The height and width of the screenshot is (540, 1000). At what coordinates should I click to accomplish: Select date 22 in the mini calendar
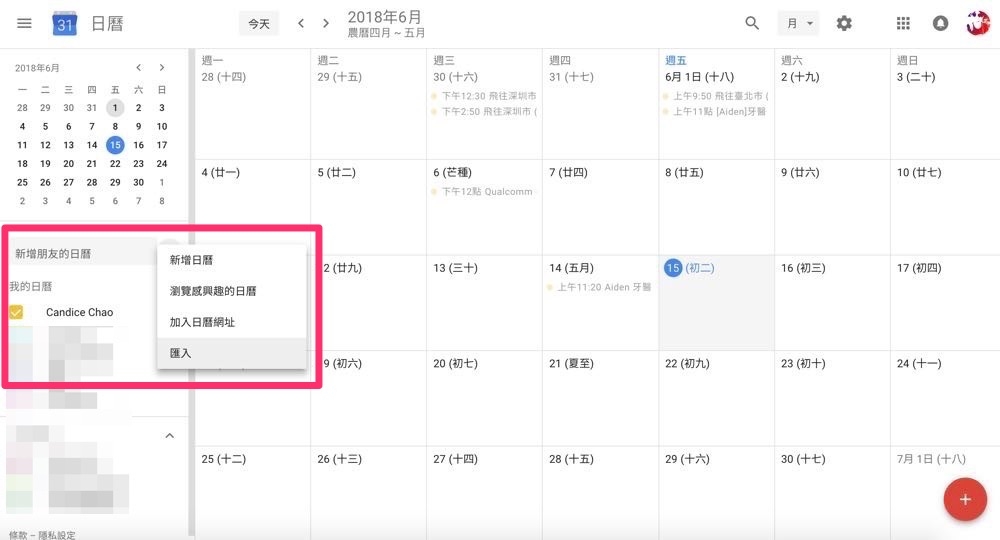(x=115, y=164)
